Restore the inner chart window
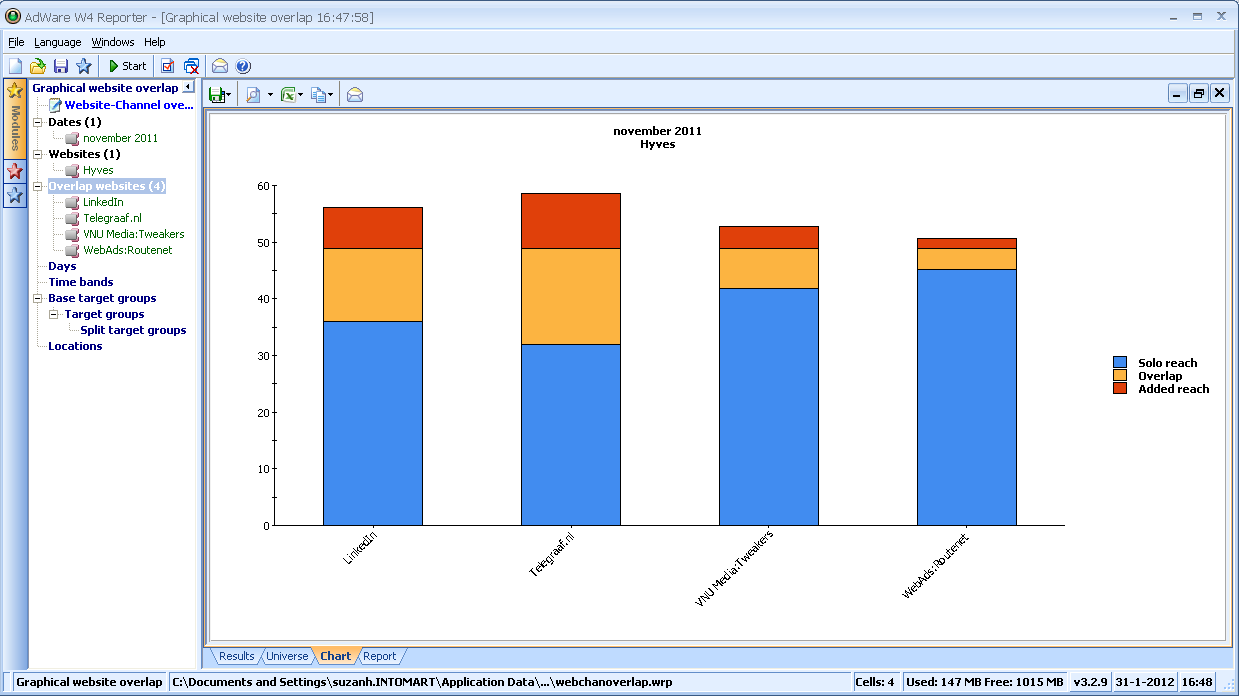Viewport: 1239px width, 696px height. (x=1199, y=93)
